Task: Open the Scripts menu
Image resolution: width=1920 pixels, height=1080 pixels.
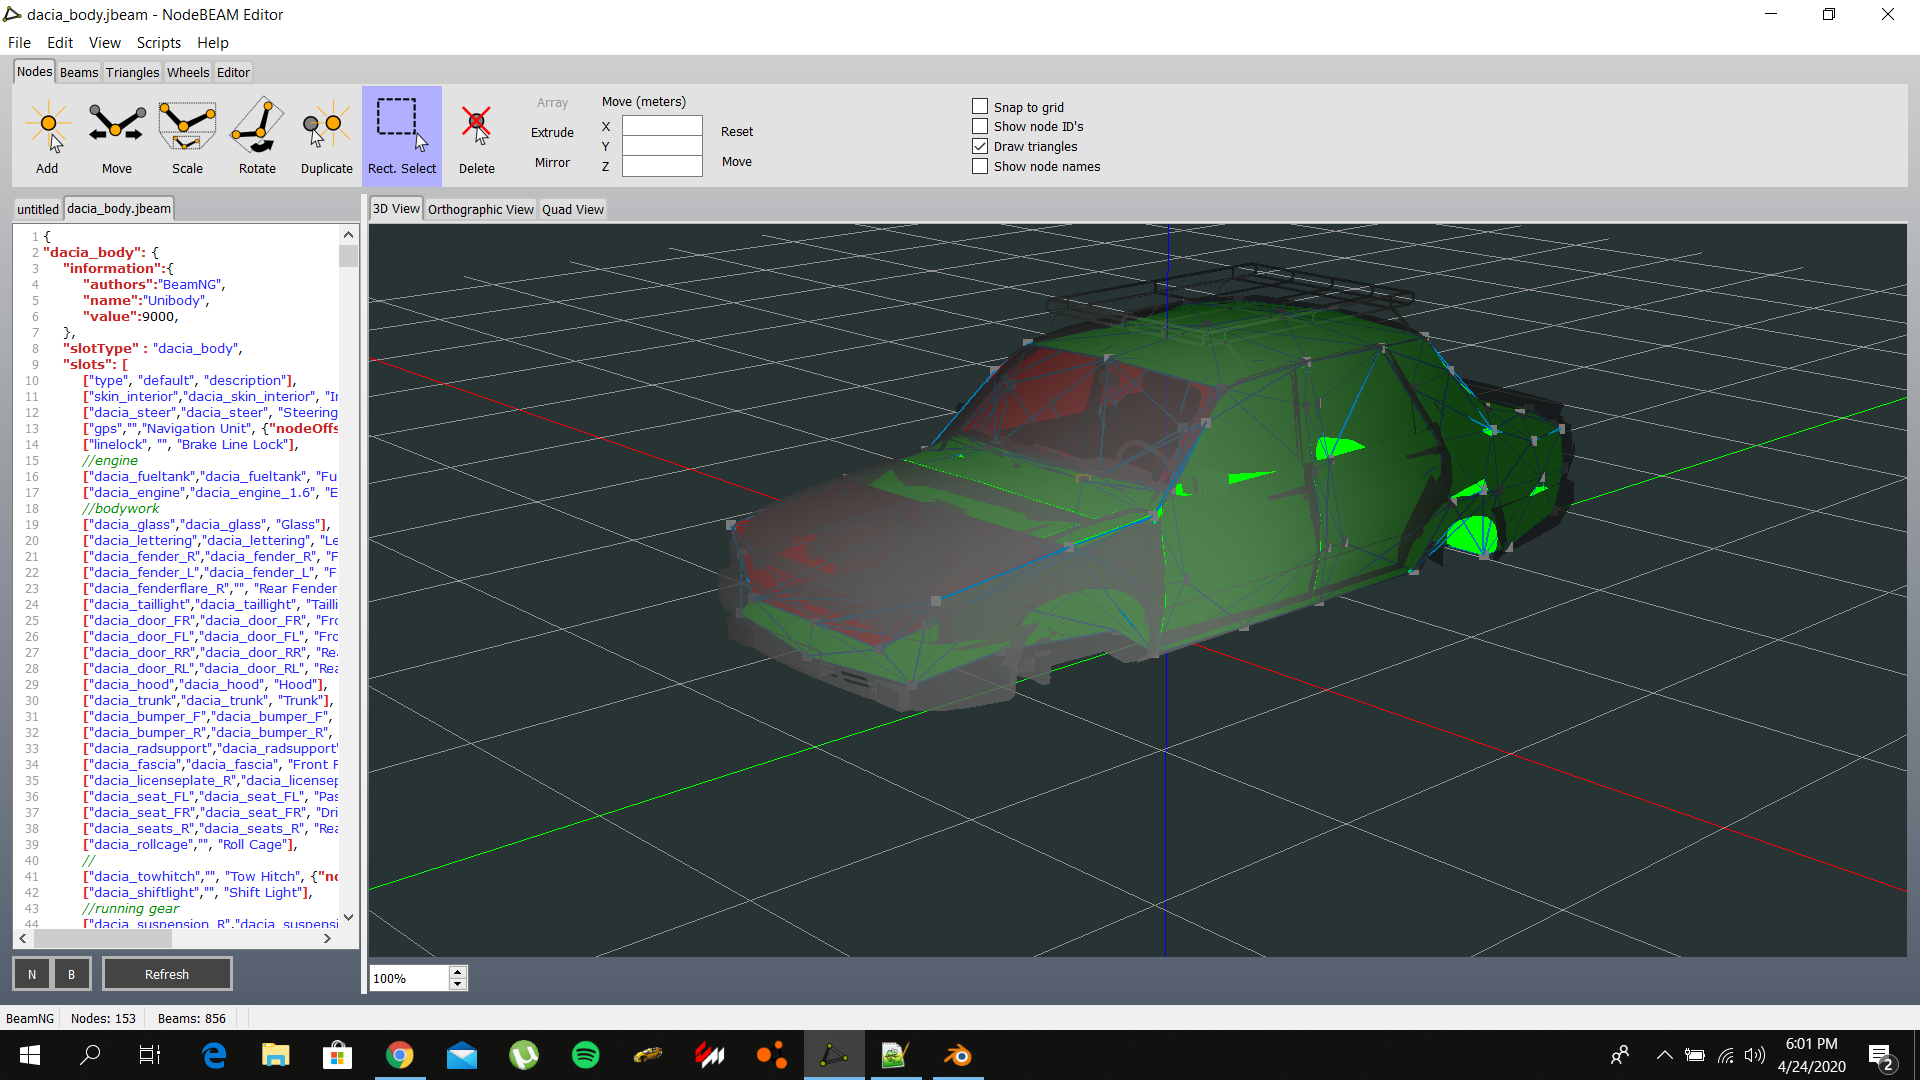Action: pos(158,42)
